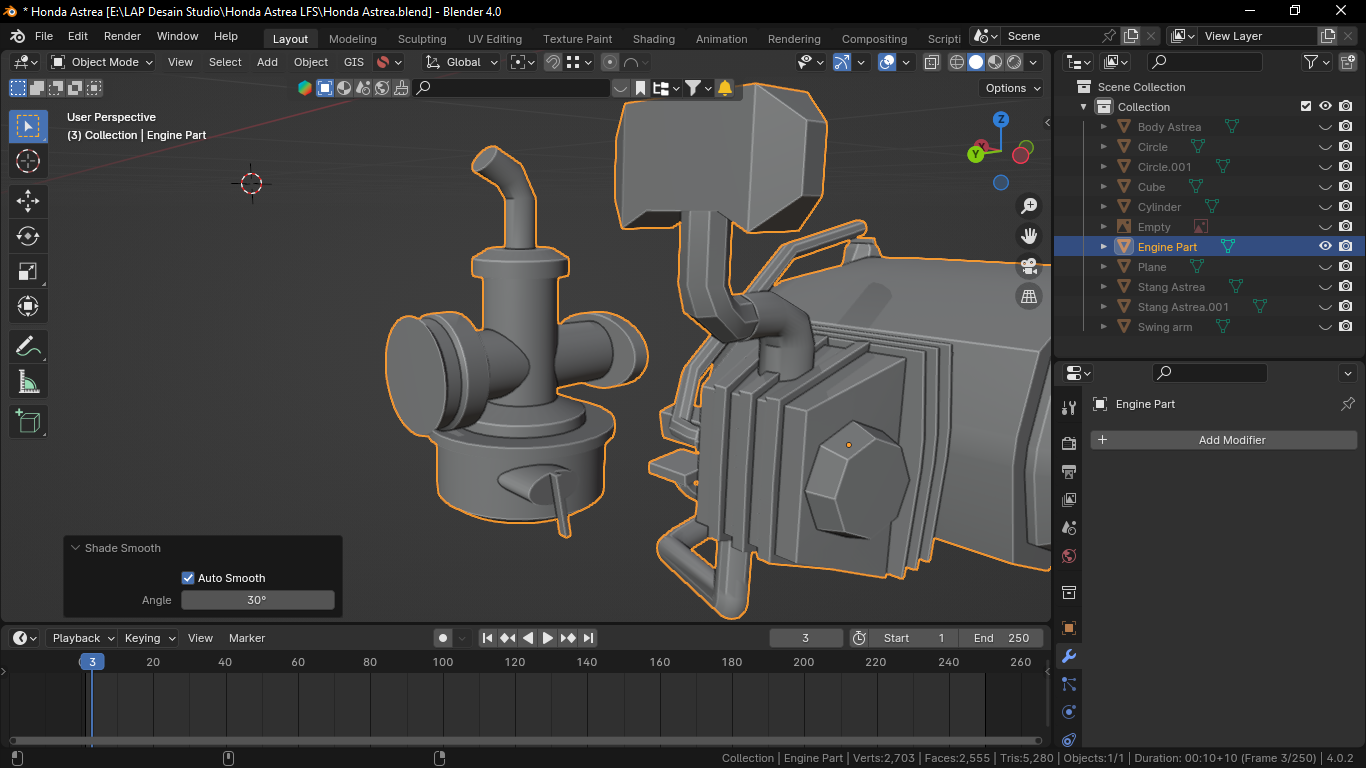Select the Rotate tool
This screenshot has width=1366, height=768.
(x=28, y=236)
